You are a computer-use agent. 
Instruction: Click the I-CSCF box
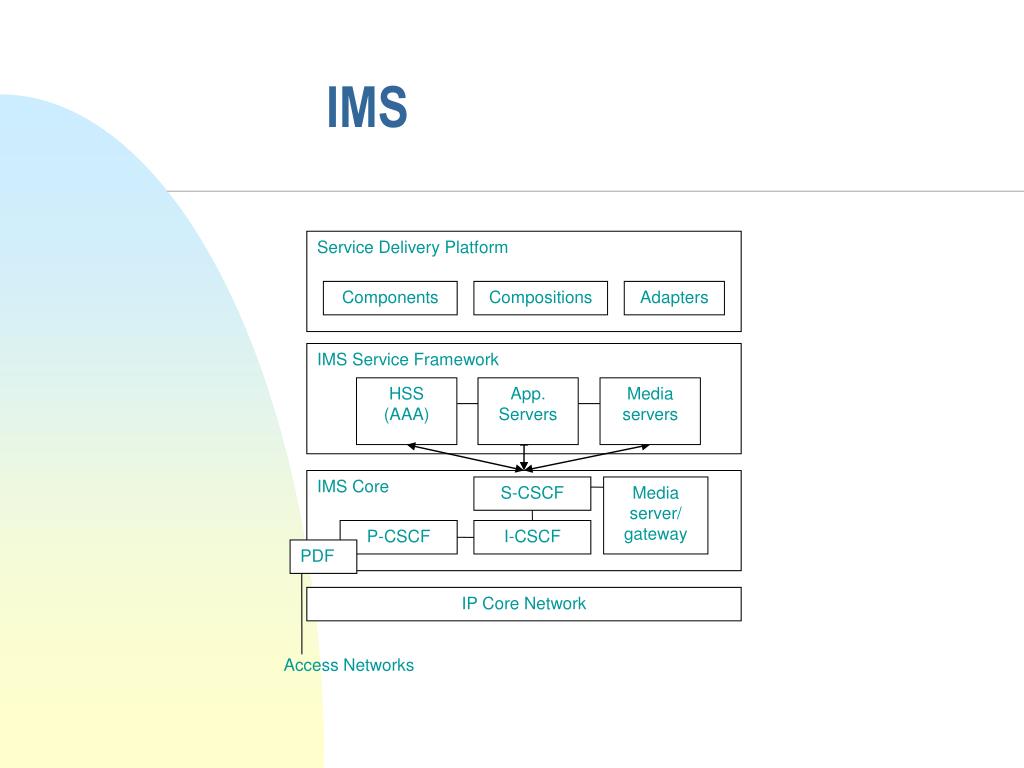[x=532, y=537]
